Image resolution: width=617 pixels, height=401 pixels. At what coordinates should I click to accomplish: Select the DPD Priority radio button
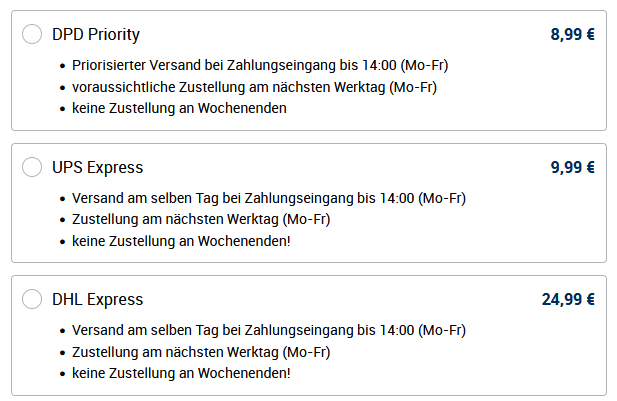(x=32, y=34)
